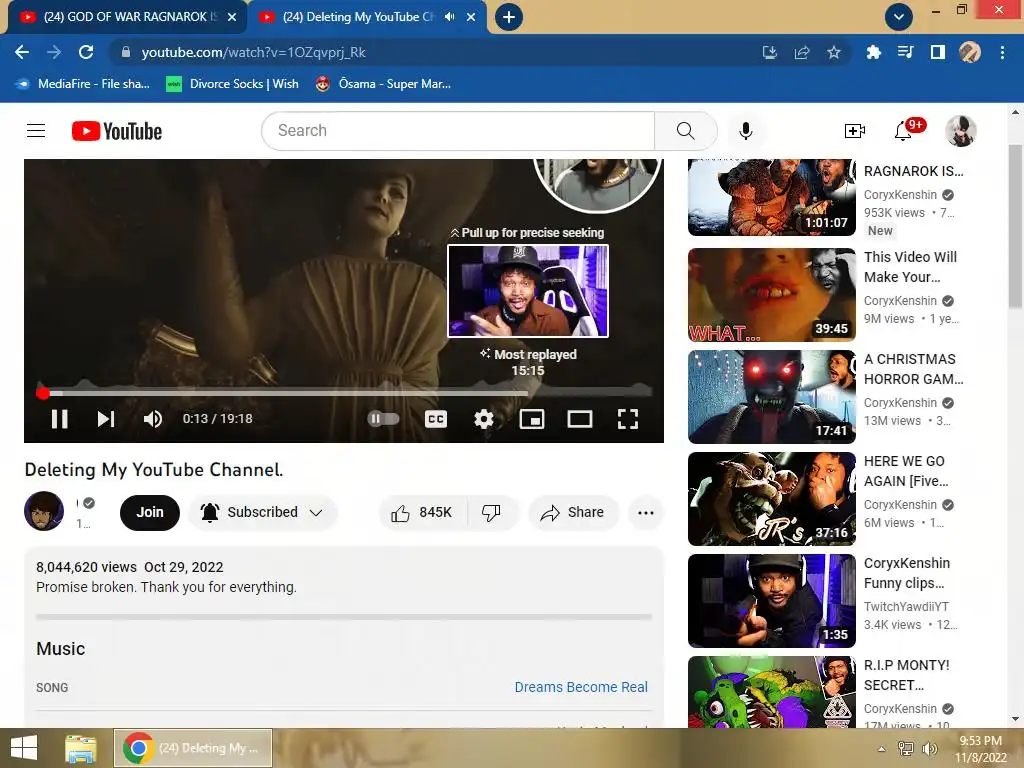Open YouTube notifications bell

(903, 131)
